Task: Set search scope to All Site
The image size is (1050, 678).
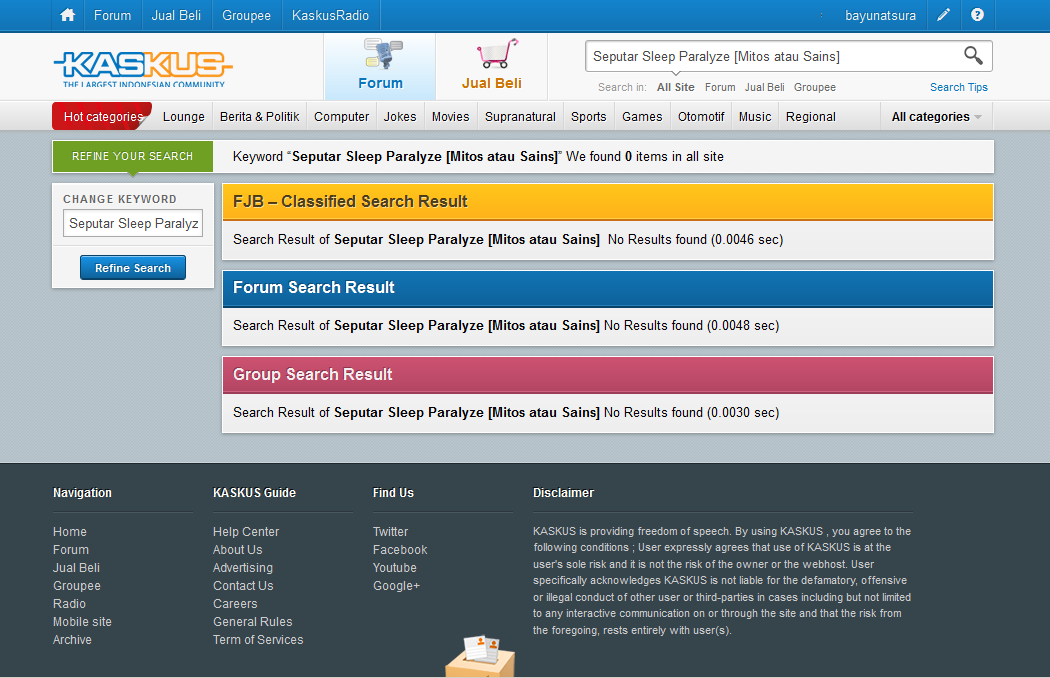Action: (676, 87)
